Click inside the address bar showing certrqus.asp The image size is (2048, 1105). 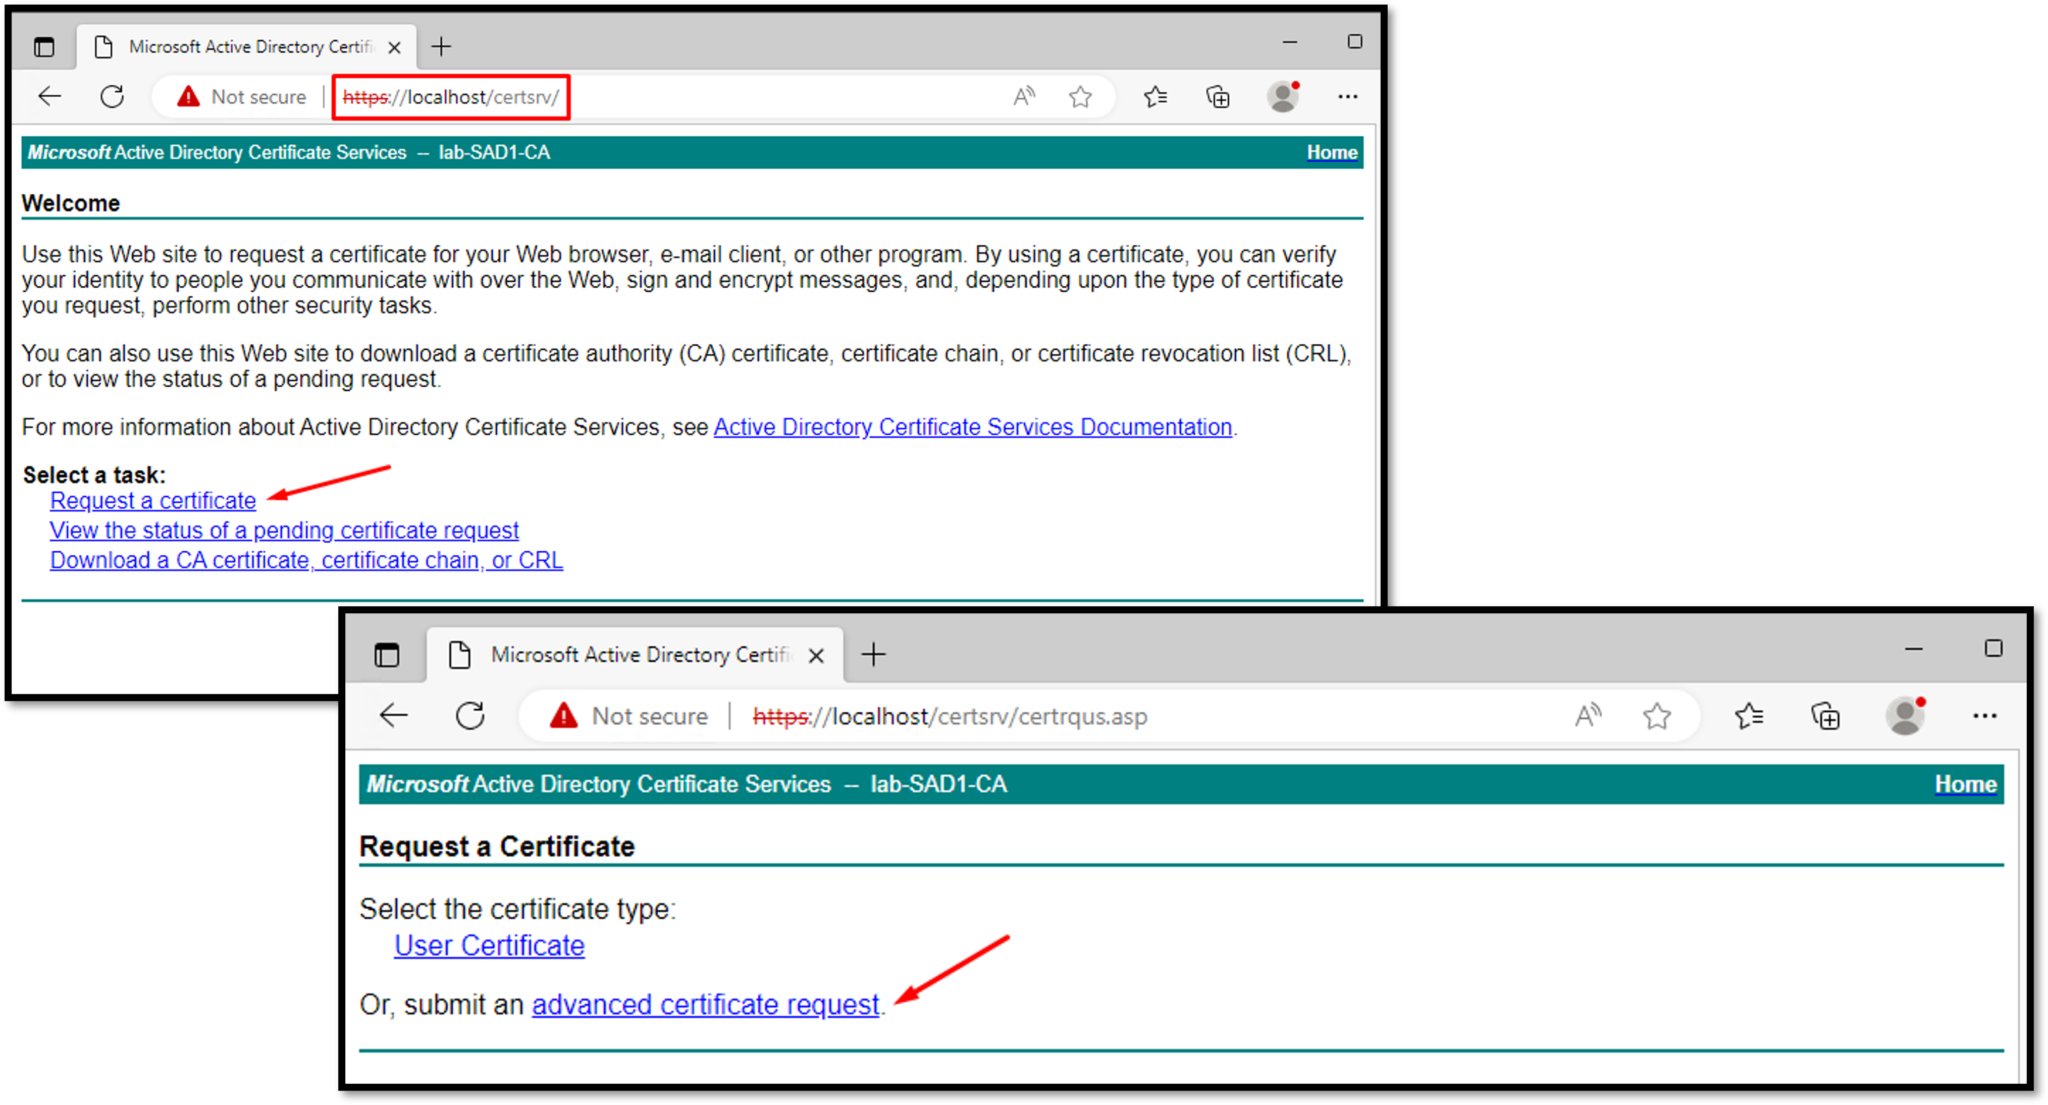(950, 716)
